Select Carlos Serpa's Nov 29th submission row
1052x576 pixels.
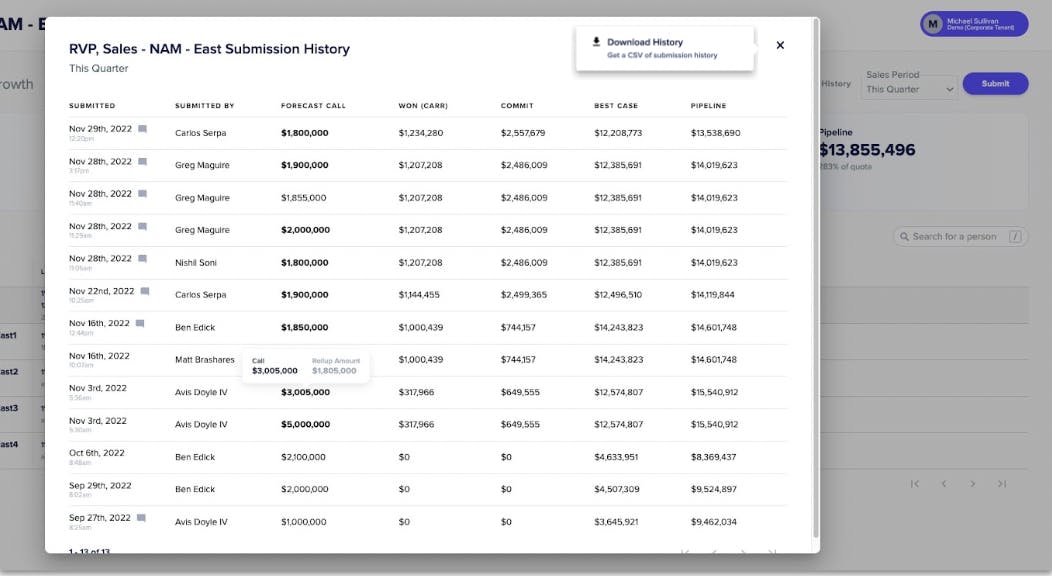pos(450,130)
